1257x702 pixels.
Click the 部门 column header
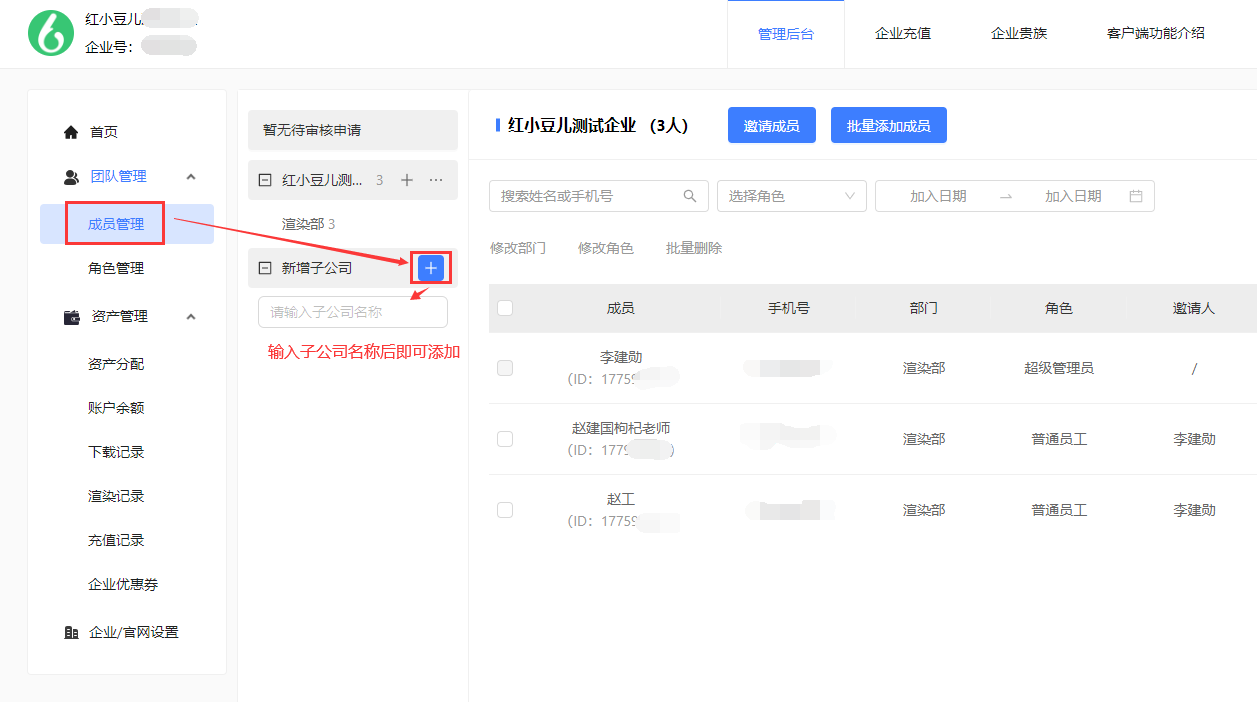(924, 308)
